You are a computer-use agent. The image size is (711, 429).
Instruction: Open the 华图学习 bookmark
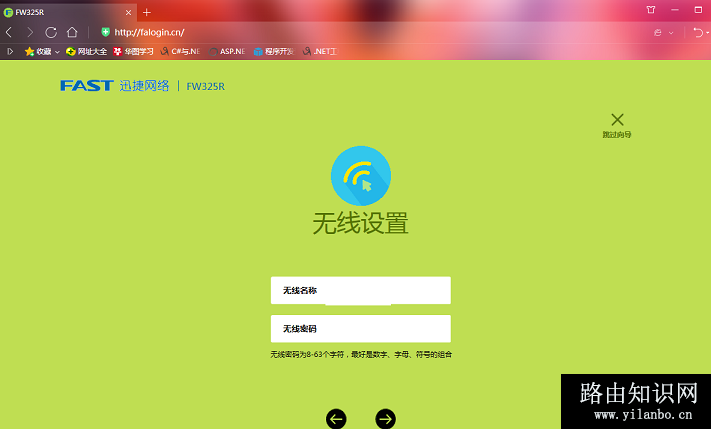(x=133, y=52)
